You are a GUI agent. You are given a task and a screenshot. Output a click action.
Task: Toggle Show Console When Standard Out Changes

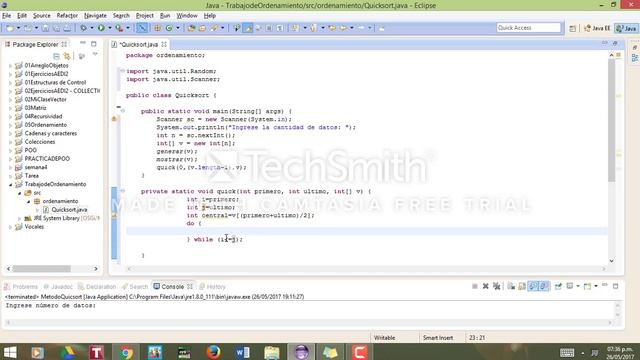[x=533, y=286]
